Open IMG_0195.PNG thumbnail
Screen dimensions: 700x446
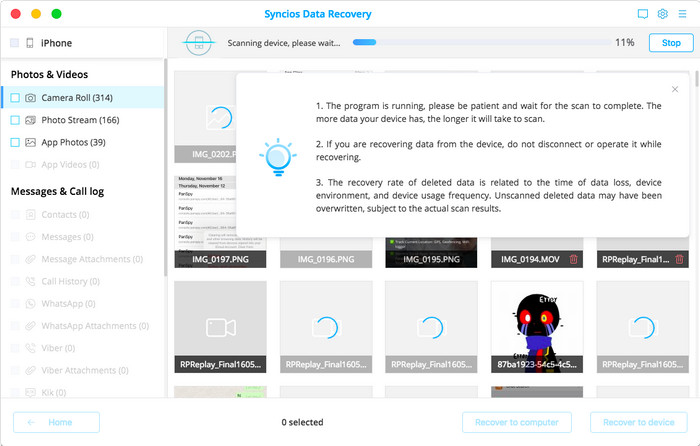click(431, 253)
